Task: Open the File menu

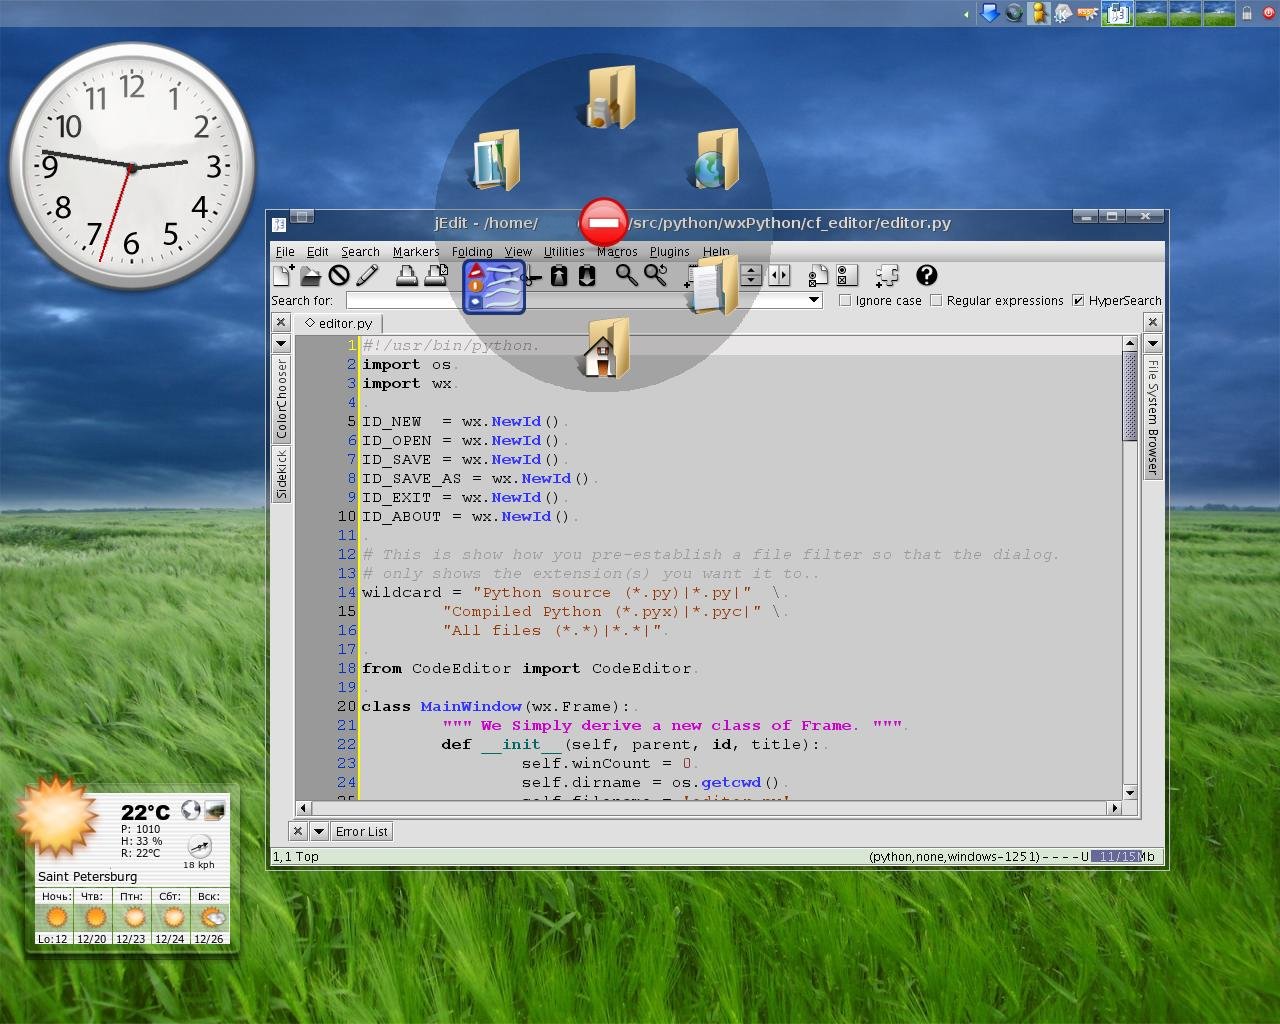Action: click(x=285, y=252)
